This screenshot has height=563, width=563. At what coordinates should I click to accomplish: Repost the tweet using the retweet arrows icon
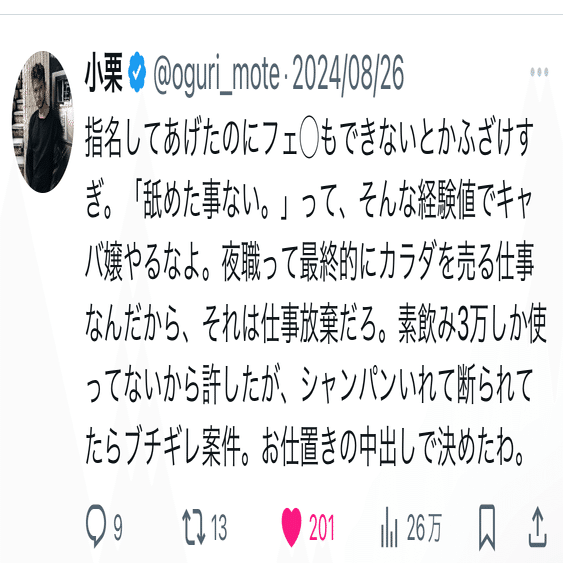[x=194, y=527]
